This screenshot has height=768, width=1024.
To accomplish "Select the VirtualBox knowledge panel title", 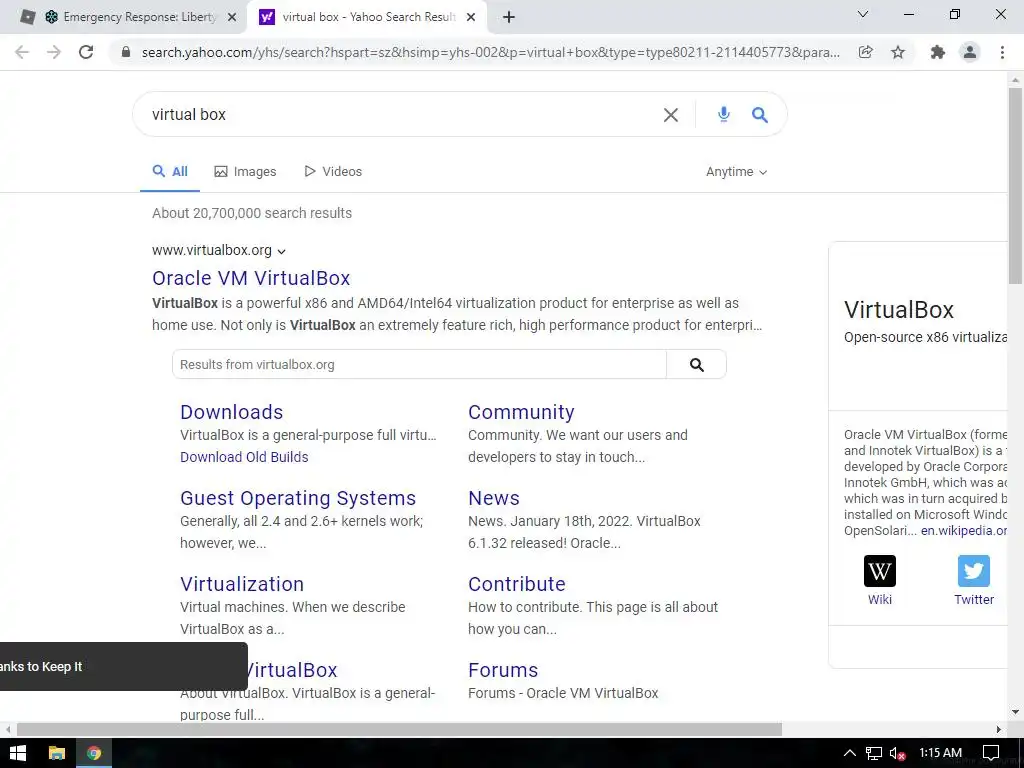I will pos(899,310).
